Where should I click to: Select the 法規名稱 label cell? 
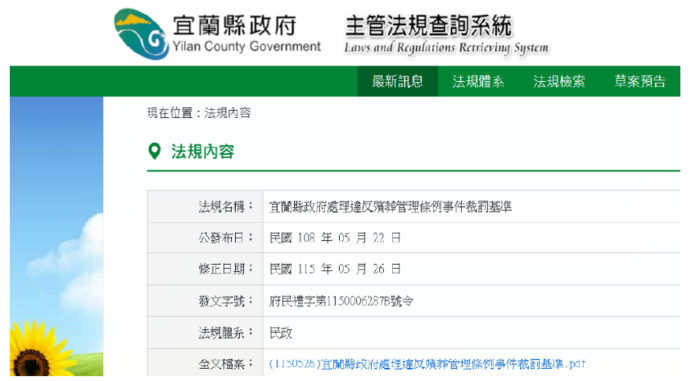[205, 206]
